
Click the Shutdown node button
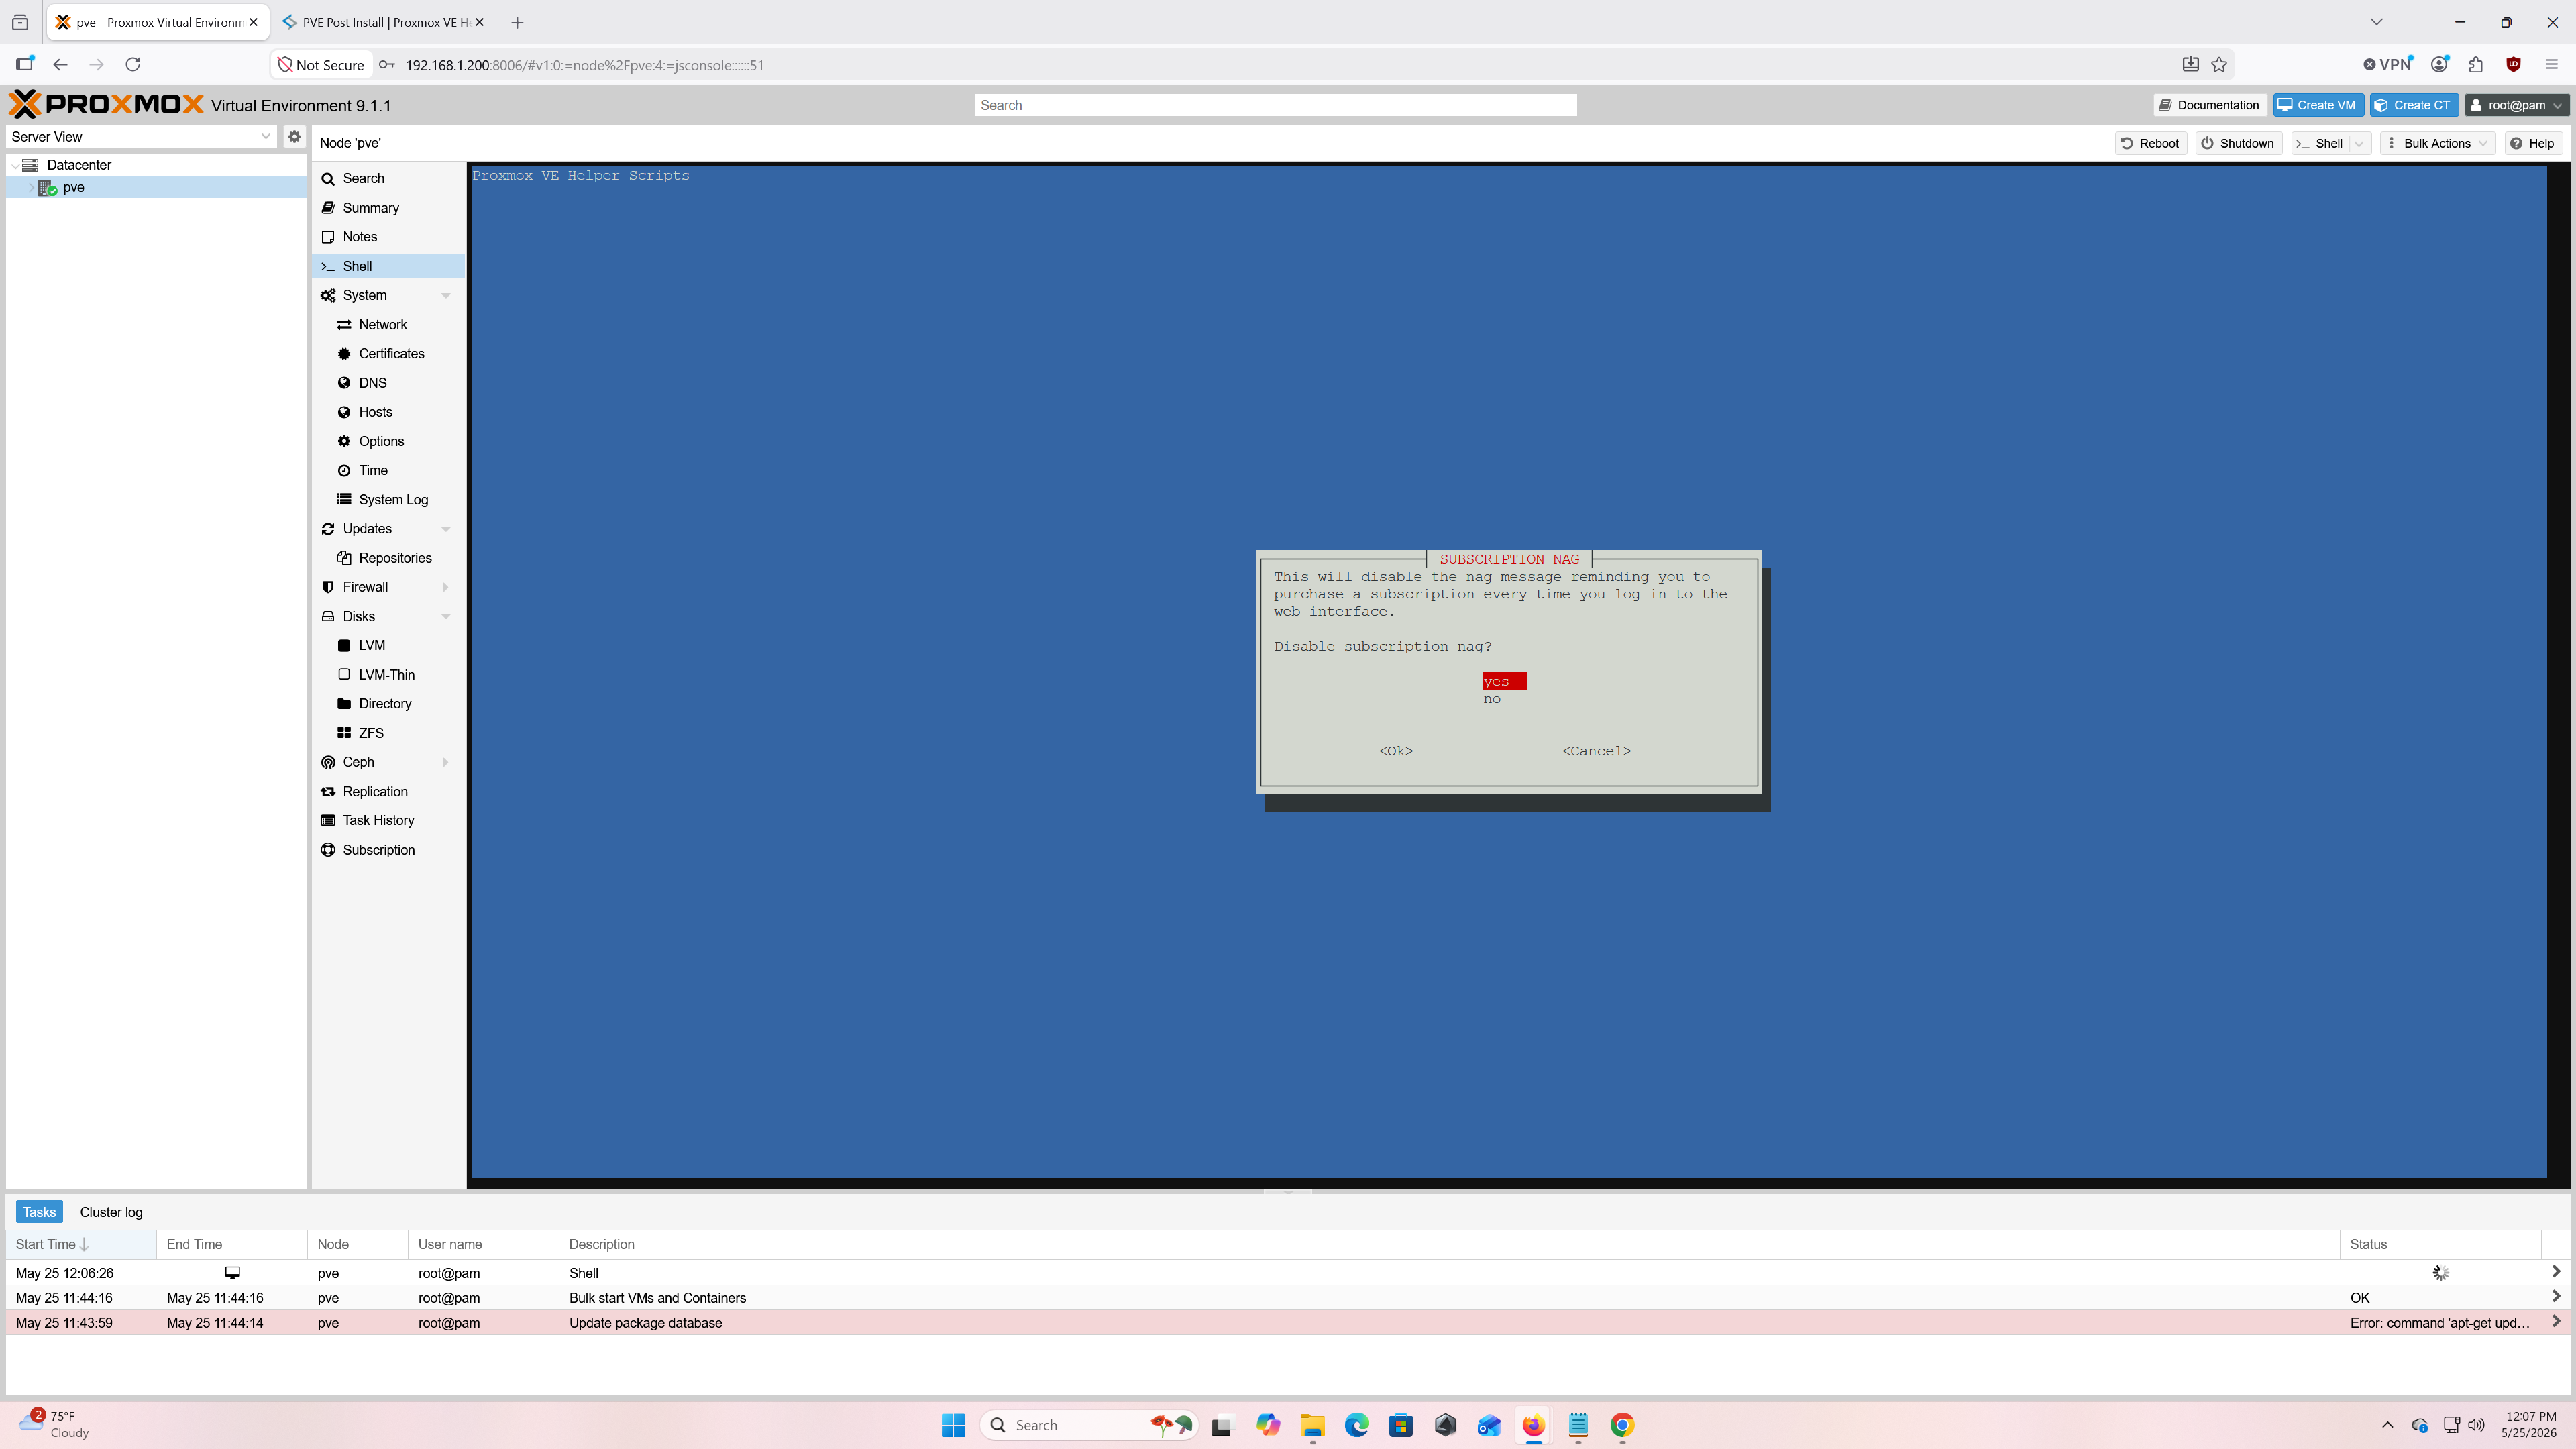pos(2238,143)
